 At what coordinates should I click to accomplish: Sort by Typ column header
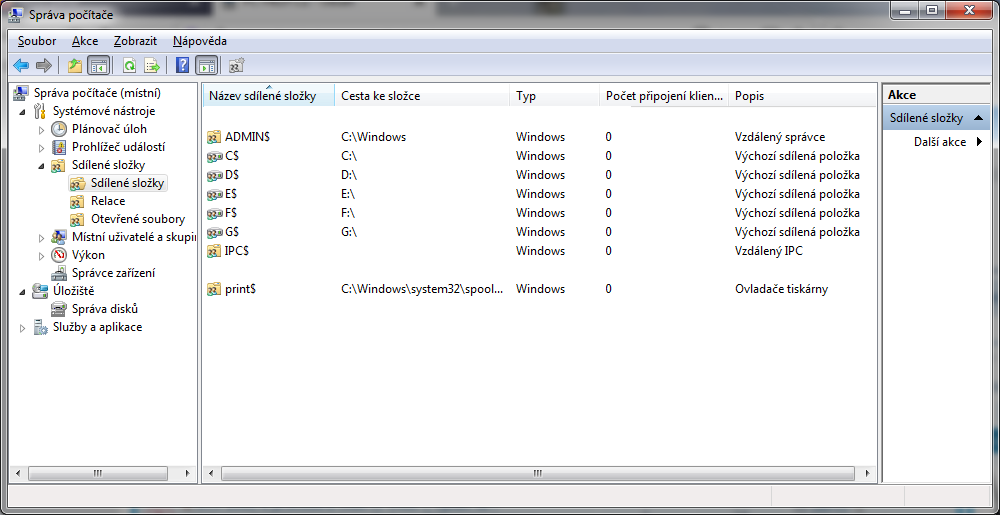click(x=554, y=96)
